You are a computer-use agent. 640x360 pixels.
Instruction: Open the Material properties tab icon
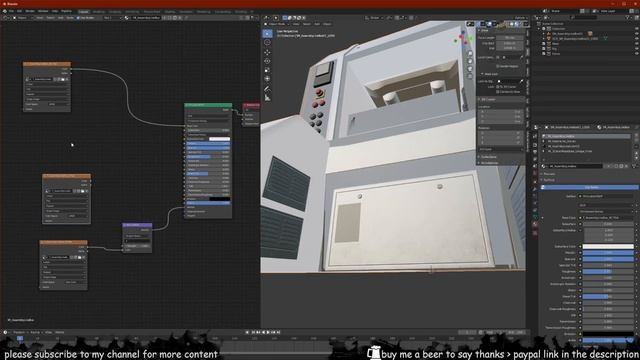[x=535, y=224]
